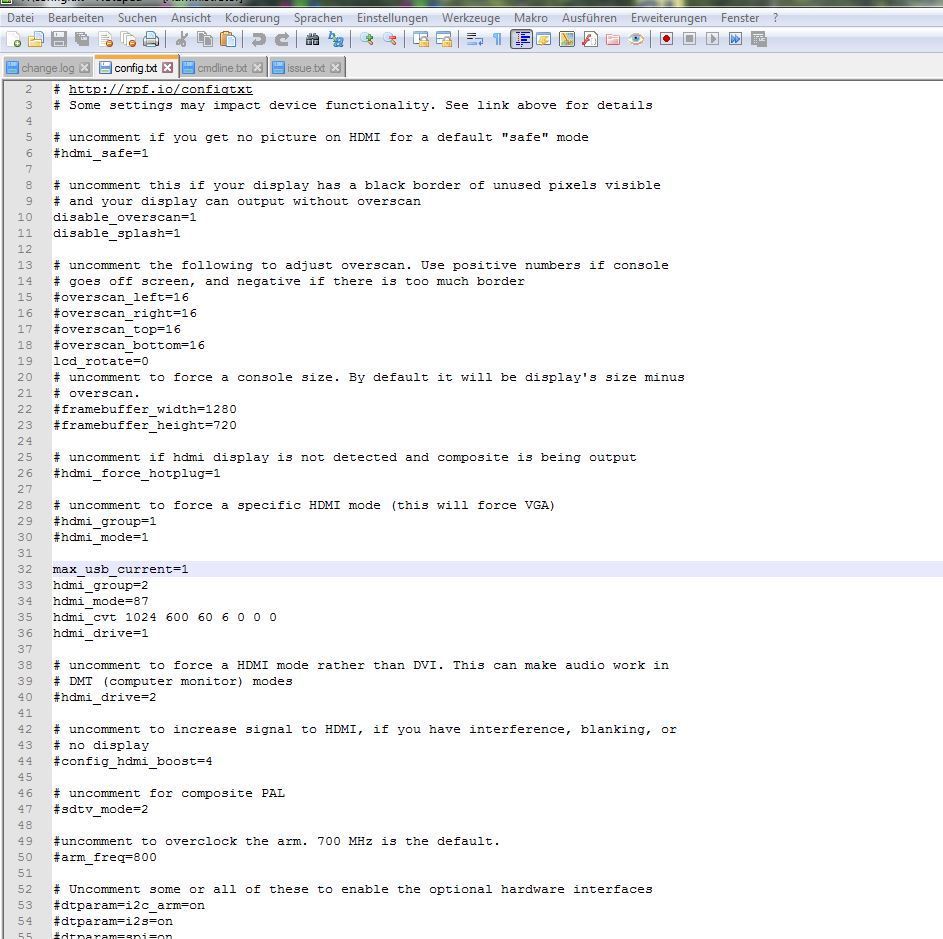Toggle monitoring with the eye icon
Screen dimensions: 943x939
tap(636, 40)
